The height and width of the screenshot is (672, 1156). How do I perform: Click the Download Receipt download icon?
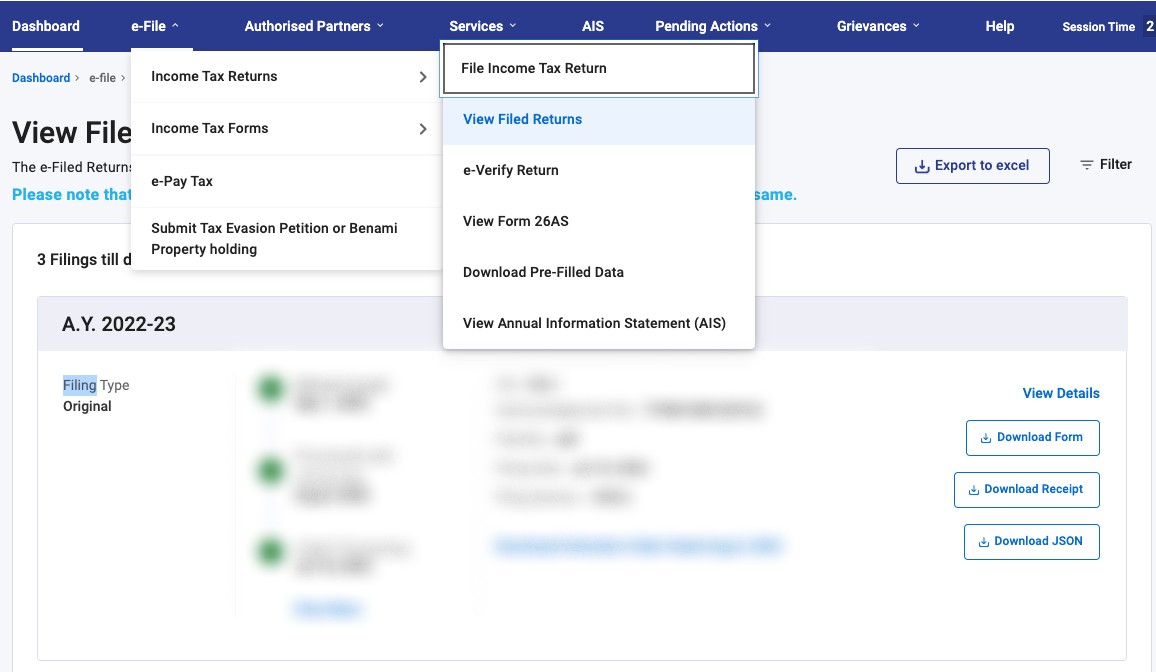972,489
